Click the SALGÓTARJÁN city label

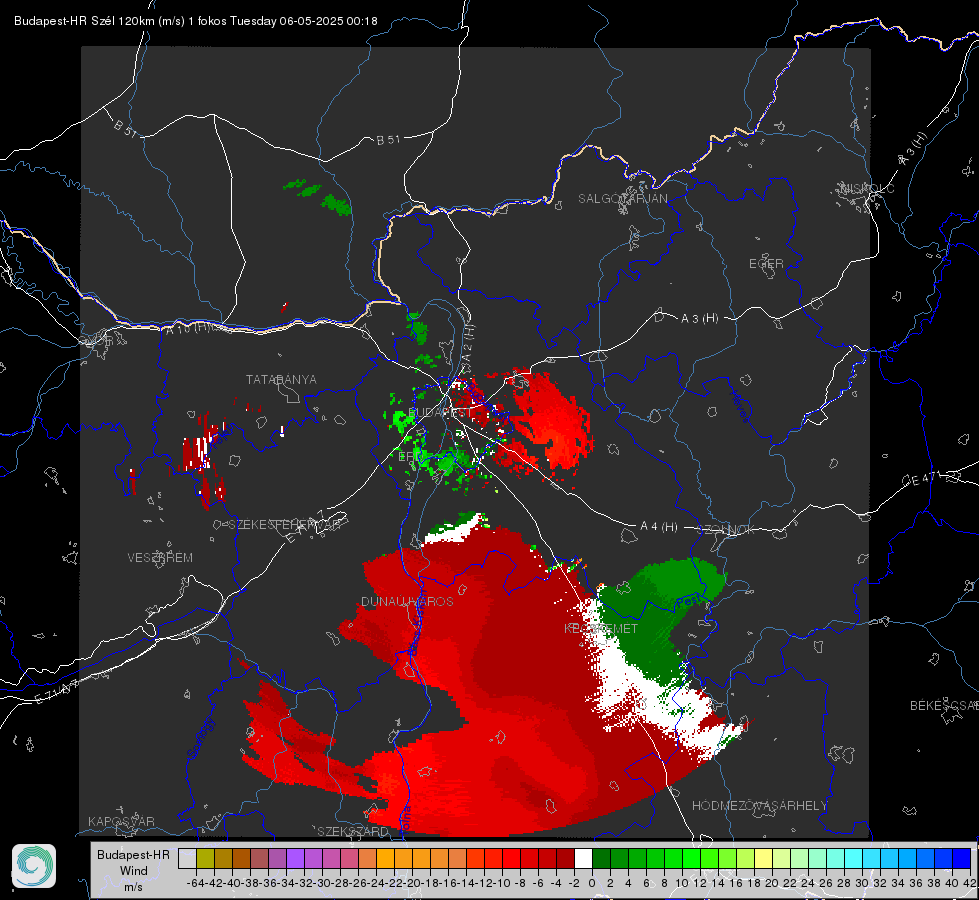coord(622,199)
